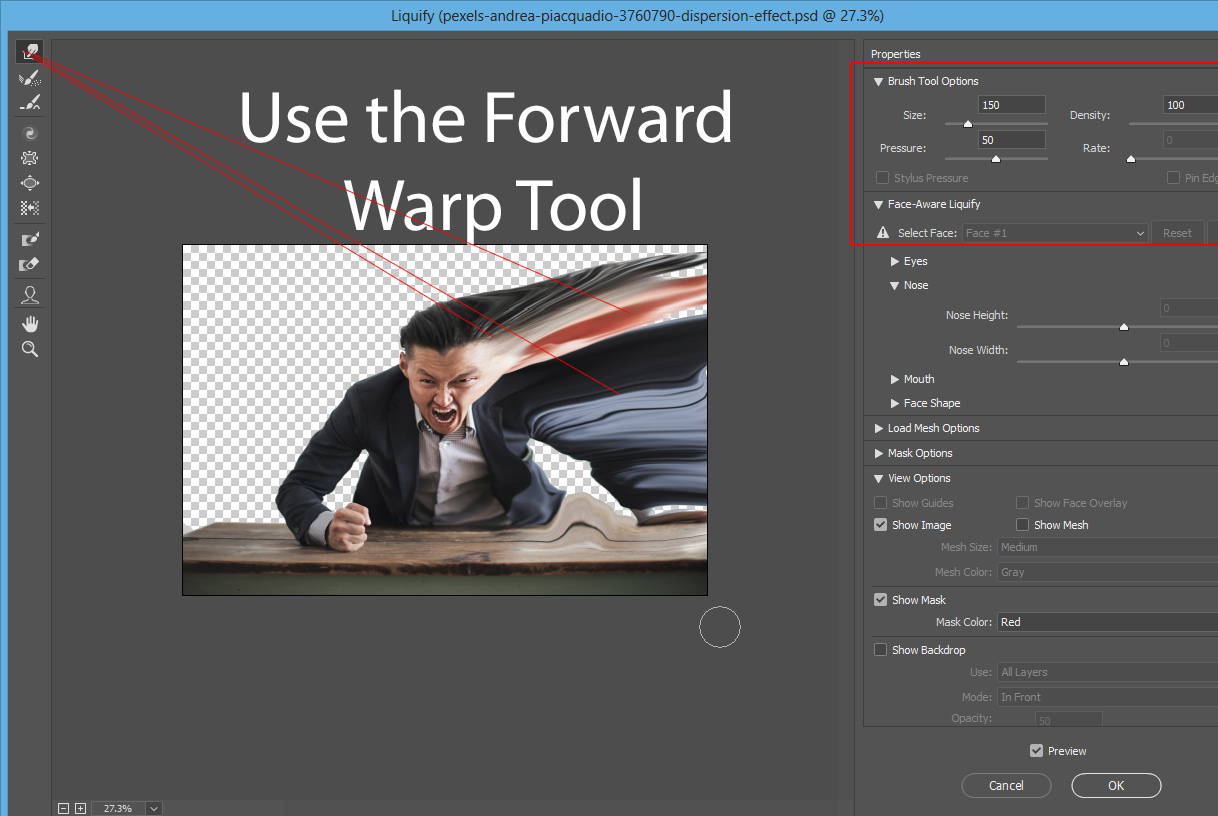Select the Reconstruct tool
The height and width of the screenshot is (816, 1218).
29,78
